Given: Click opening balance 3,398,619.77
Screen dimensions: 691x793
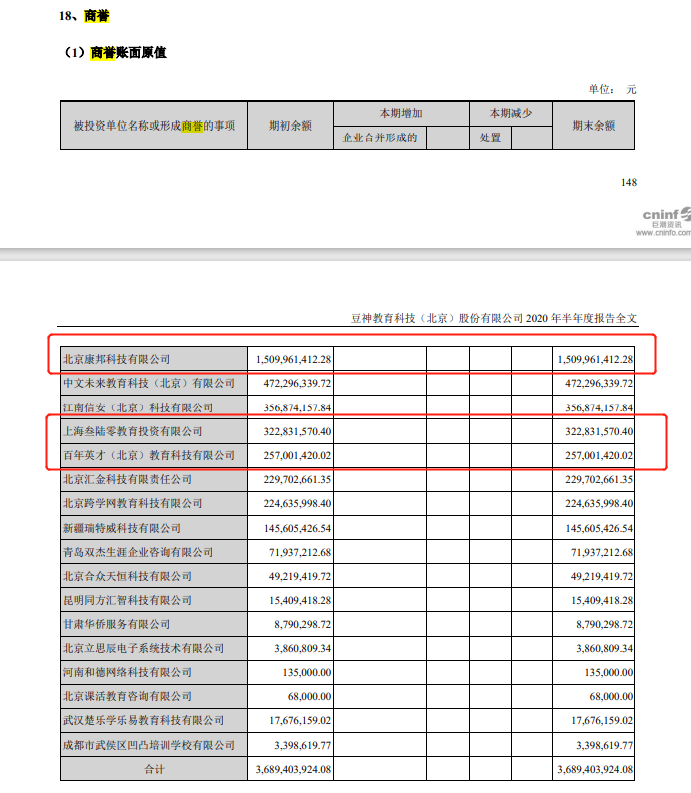Looking at the screenshot, I should 303,745.
